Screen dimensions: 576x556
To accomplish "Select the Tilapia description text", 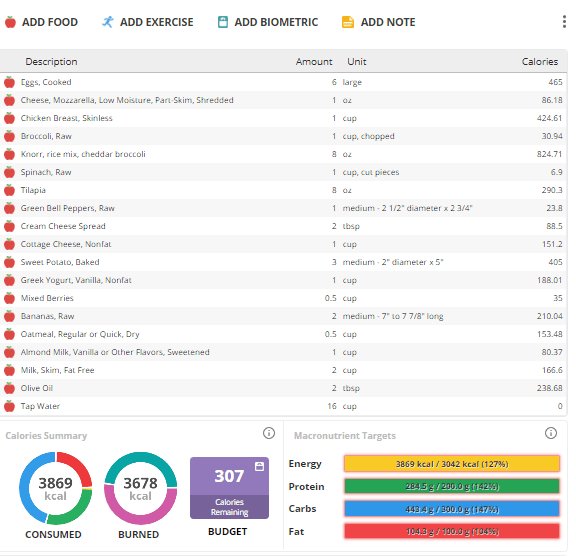I will pyautogui.click(x=33, y=190).
